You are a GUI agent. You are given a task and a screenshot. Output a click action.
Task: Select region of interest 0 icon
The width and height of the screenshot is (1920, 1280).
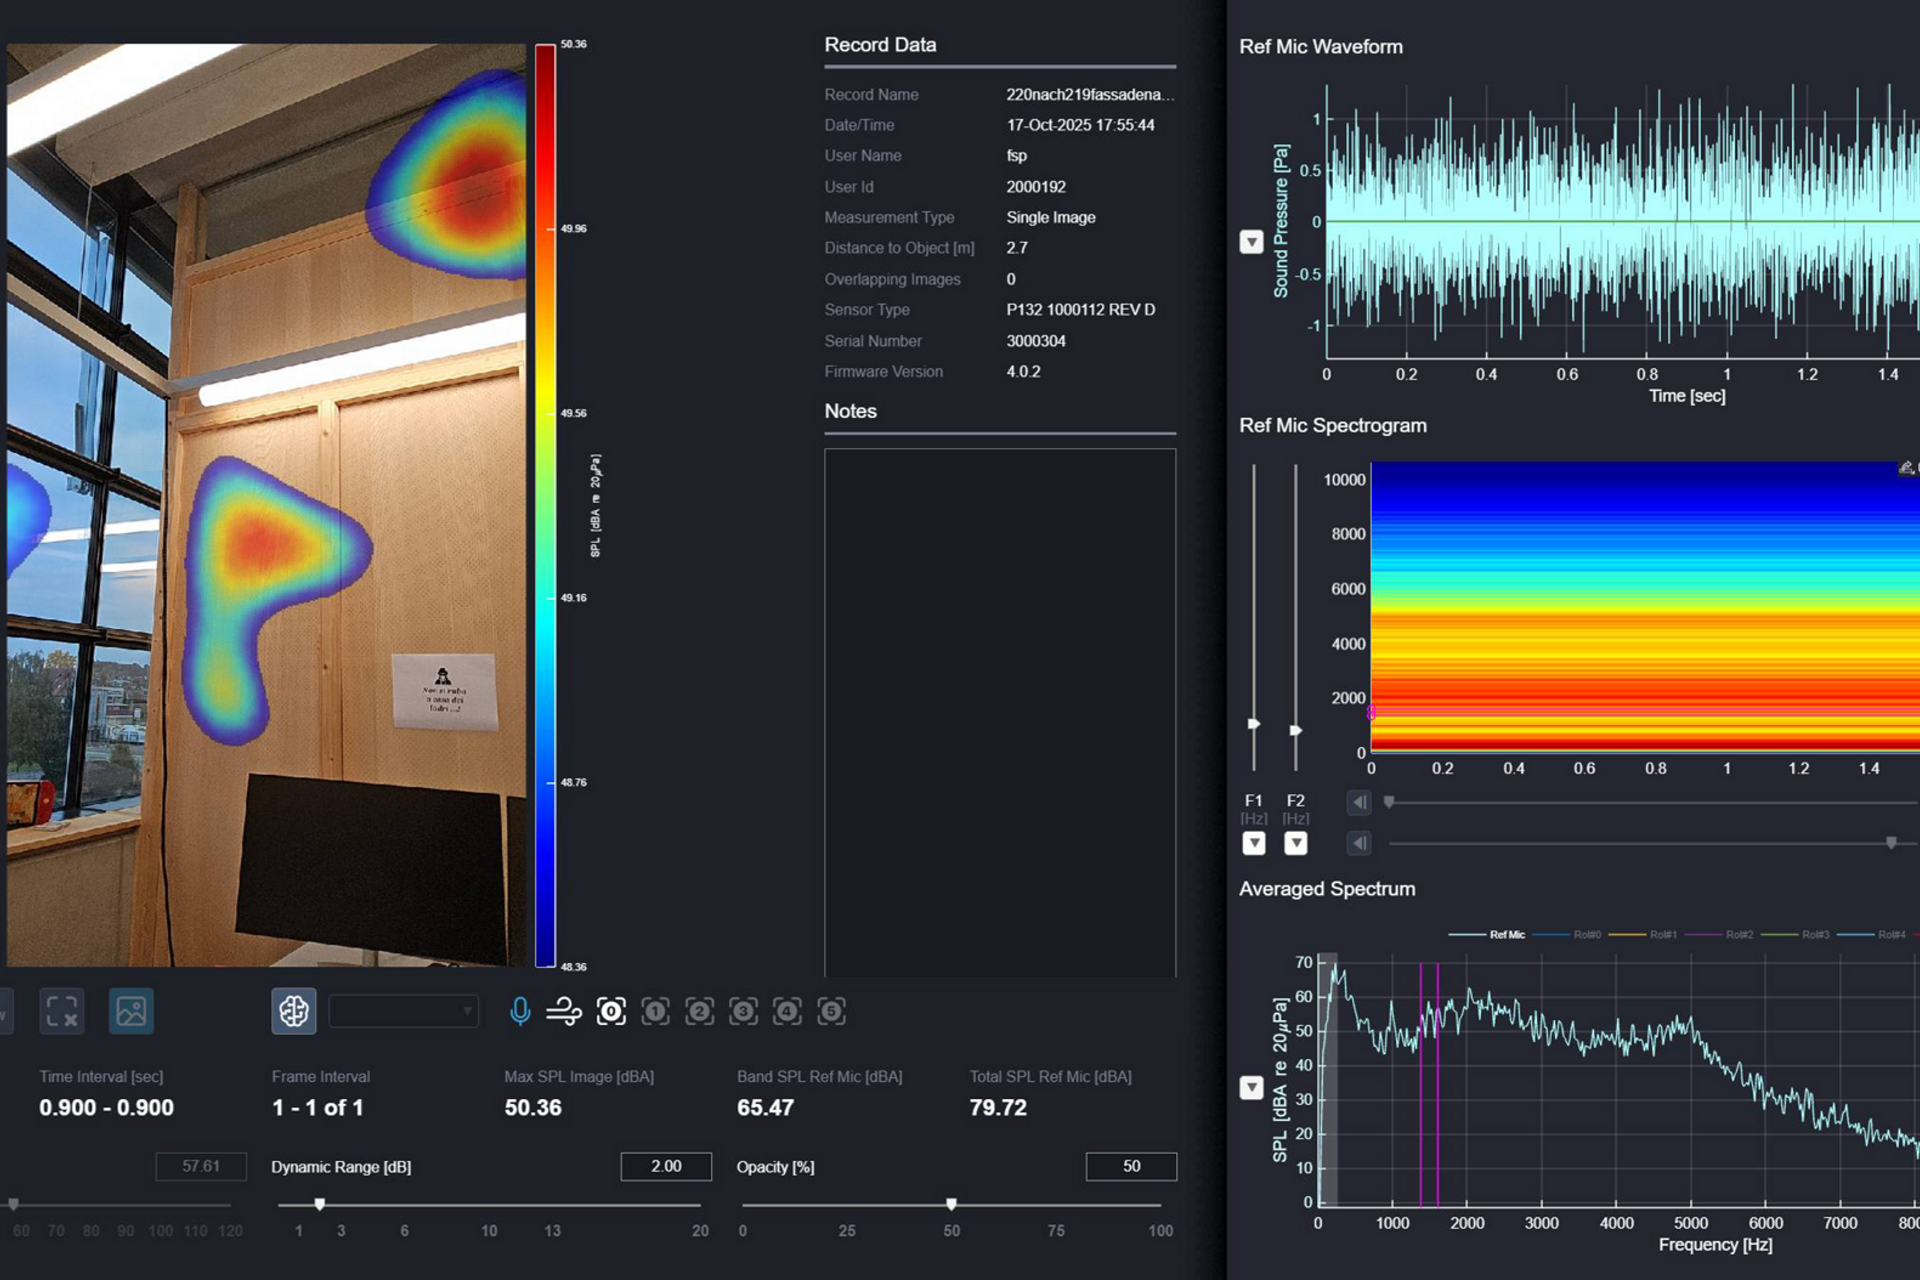coord(611,1011)
